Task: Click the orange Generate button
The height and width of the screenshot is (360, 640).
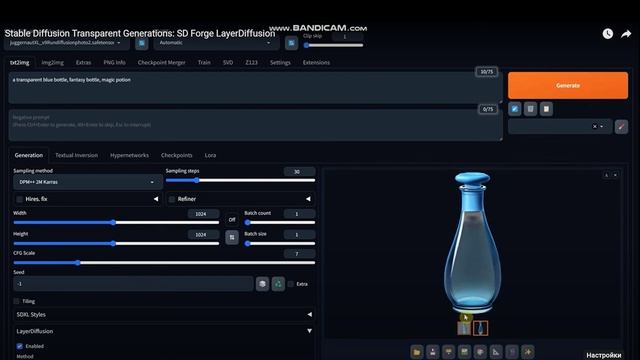Action: click(x=568, y=86)
